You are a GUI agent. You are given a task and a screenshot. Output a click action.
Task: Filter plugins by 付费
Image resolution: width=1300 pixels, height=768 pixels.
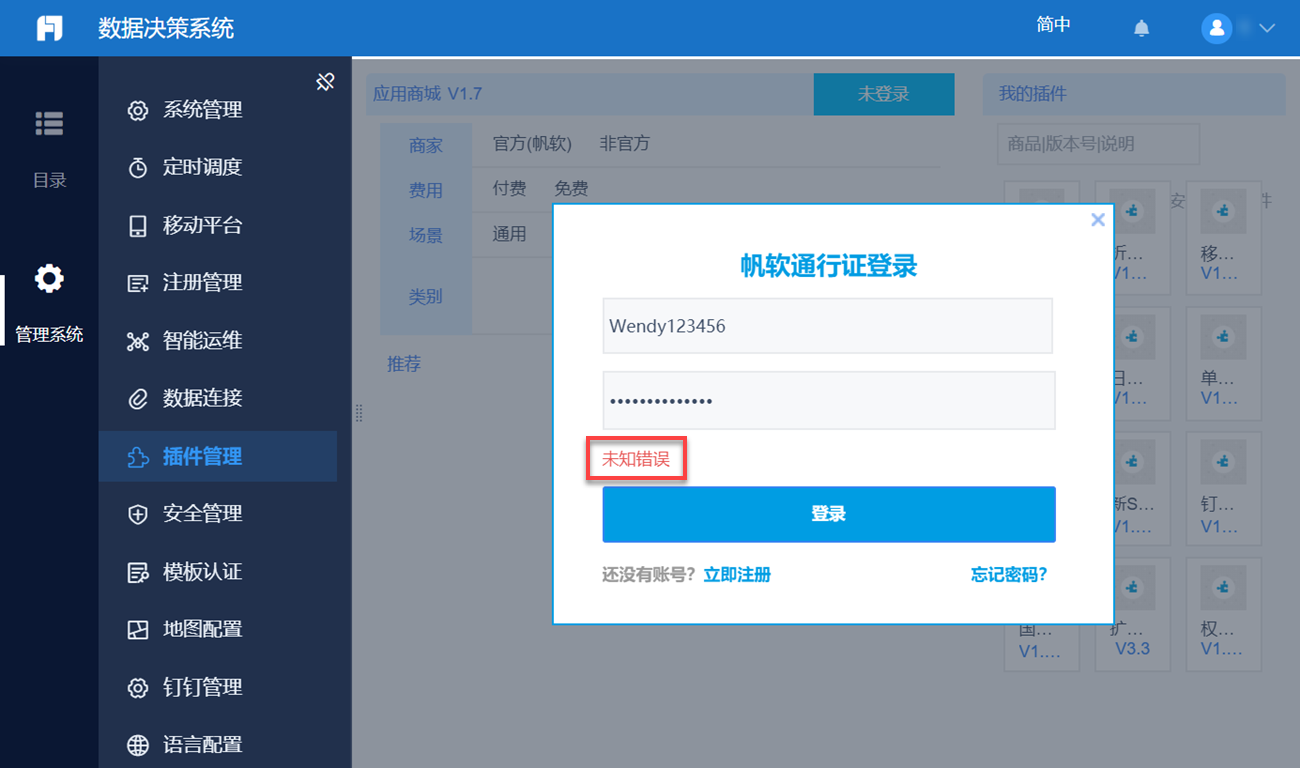pos(509,189)
